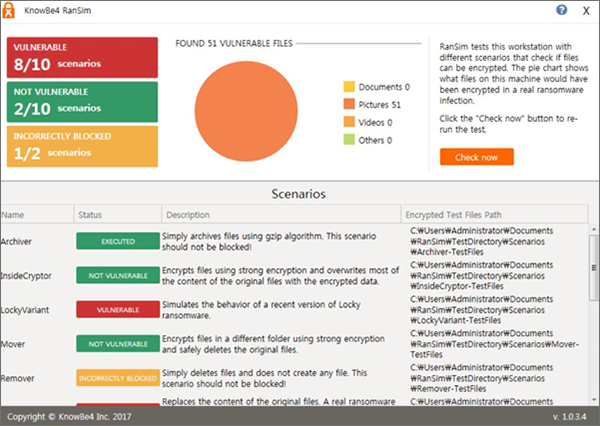This screenshot has height=426, width=600.
Task: Sort by the Description column header
Action: point(281,214)
